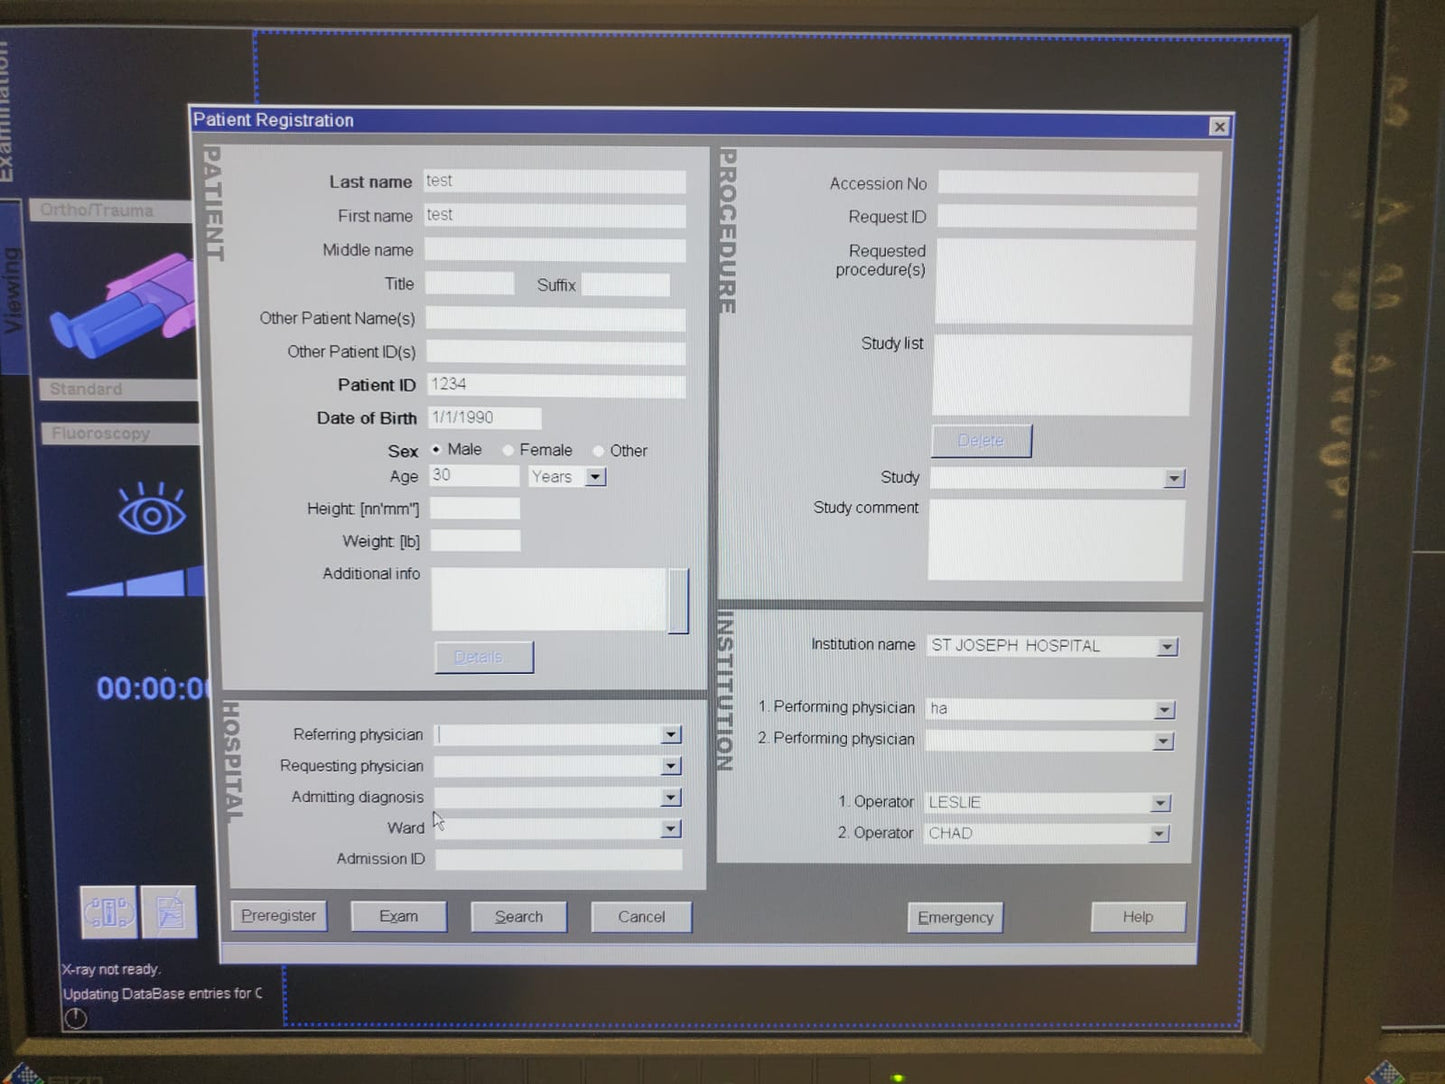Click the C-arm transfer icon at bottom left
1445x1084 pixels.
108,912
